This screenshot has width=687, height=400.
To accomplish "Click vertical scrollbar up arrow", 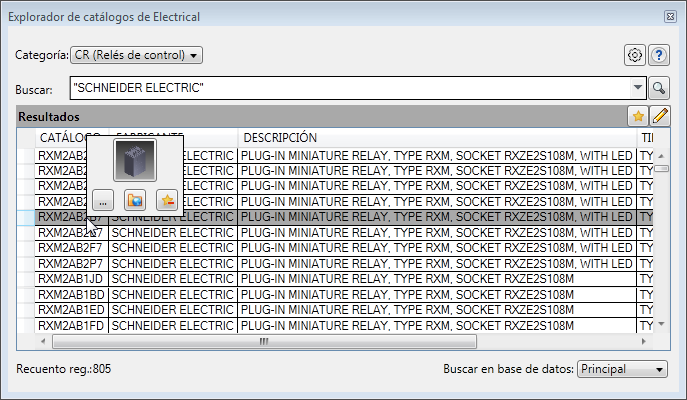I will tap(661, 156).
